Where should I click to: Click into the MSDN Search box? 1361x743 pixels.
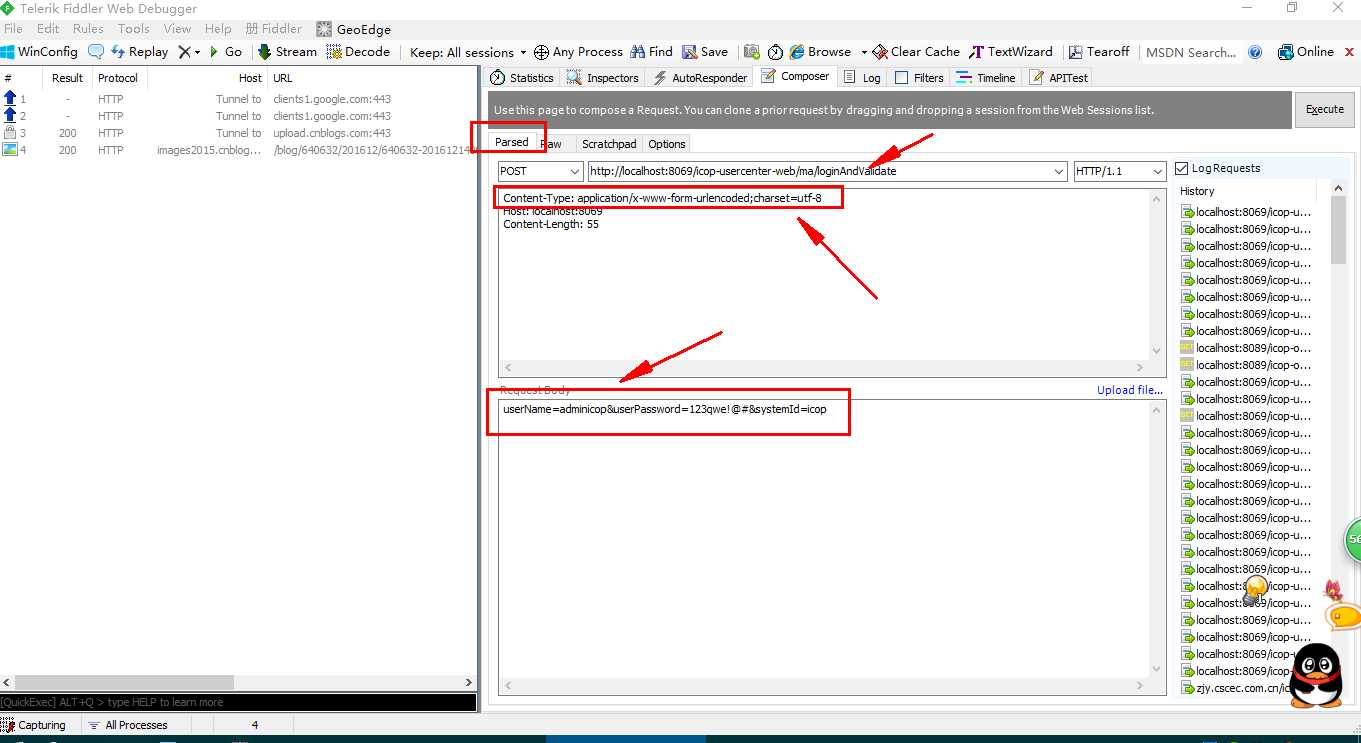(1190, 52)
